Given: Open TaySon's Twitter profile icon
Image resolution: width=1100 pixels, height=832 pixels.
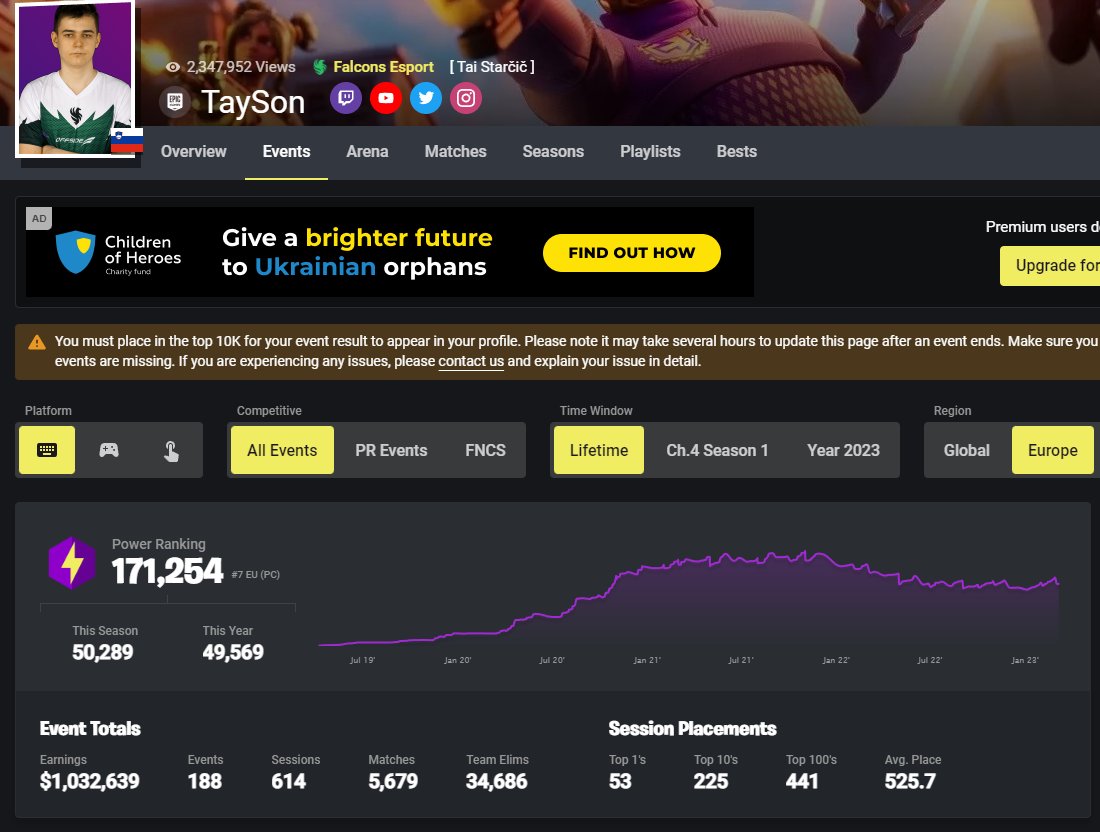Looking at the screenshot, I should [x=426, y=98].
